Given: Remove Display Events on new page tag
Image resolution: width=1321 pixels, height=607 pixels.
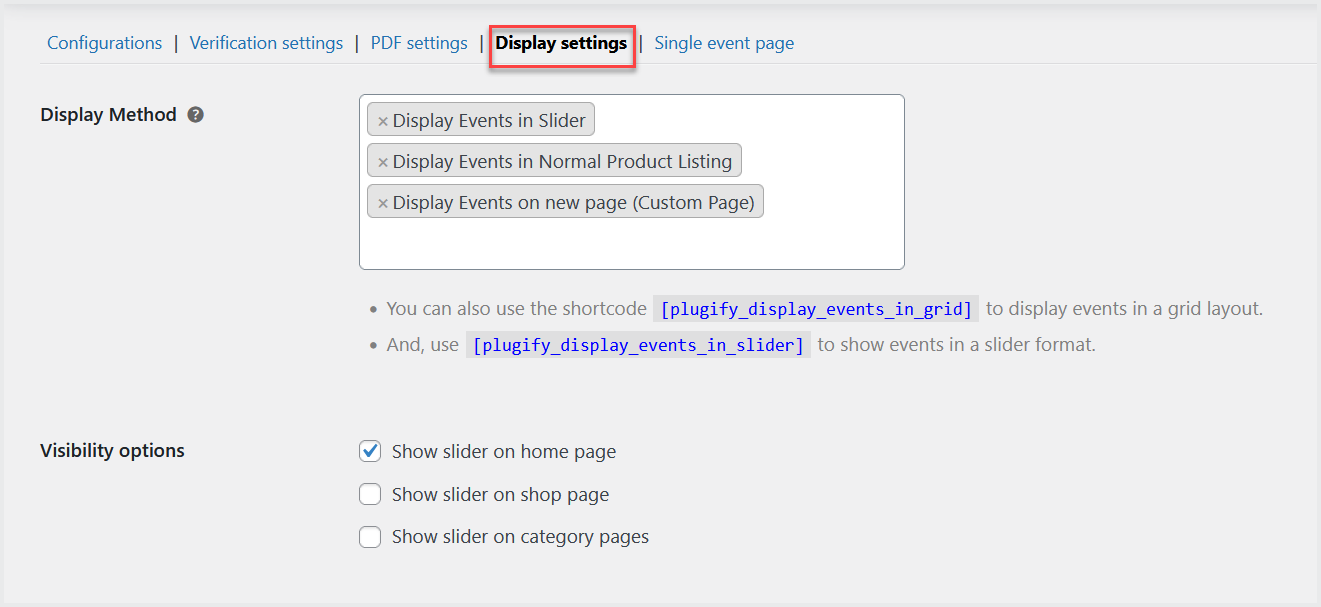Looking at the screenshot, I should tap(382, 203).
